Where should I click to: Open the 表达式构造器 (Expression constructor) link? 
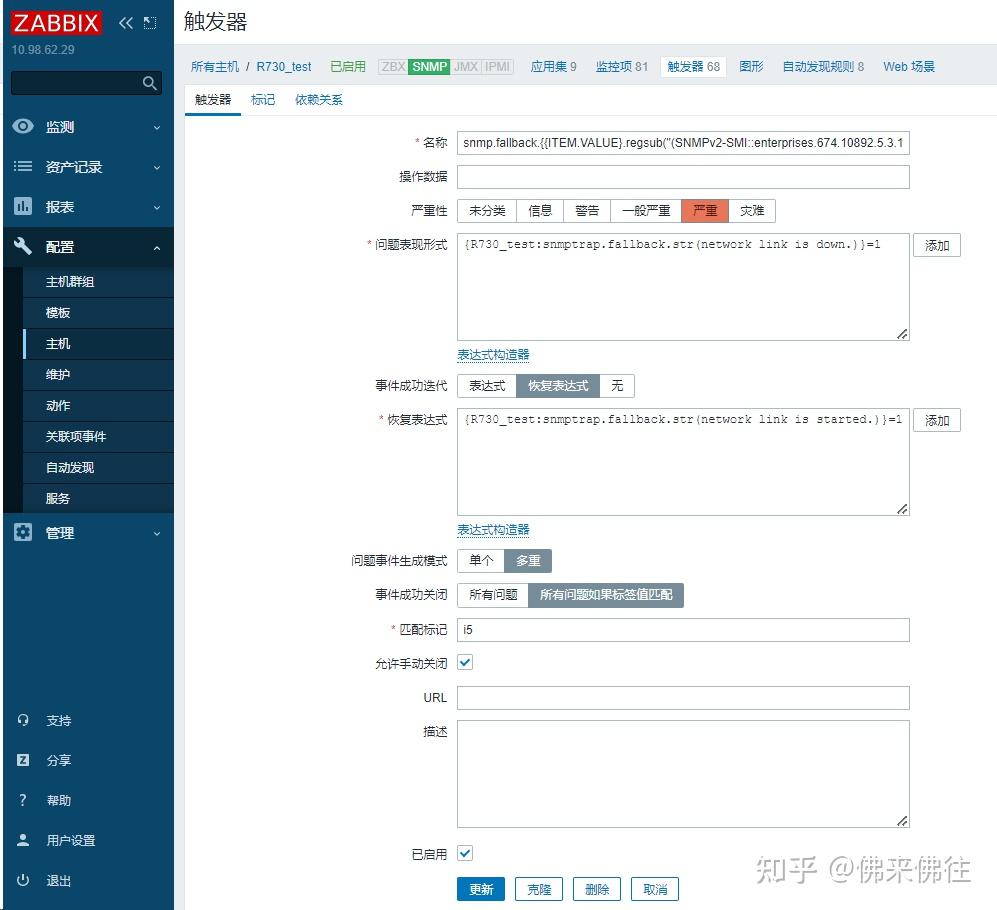(492, 355)
